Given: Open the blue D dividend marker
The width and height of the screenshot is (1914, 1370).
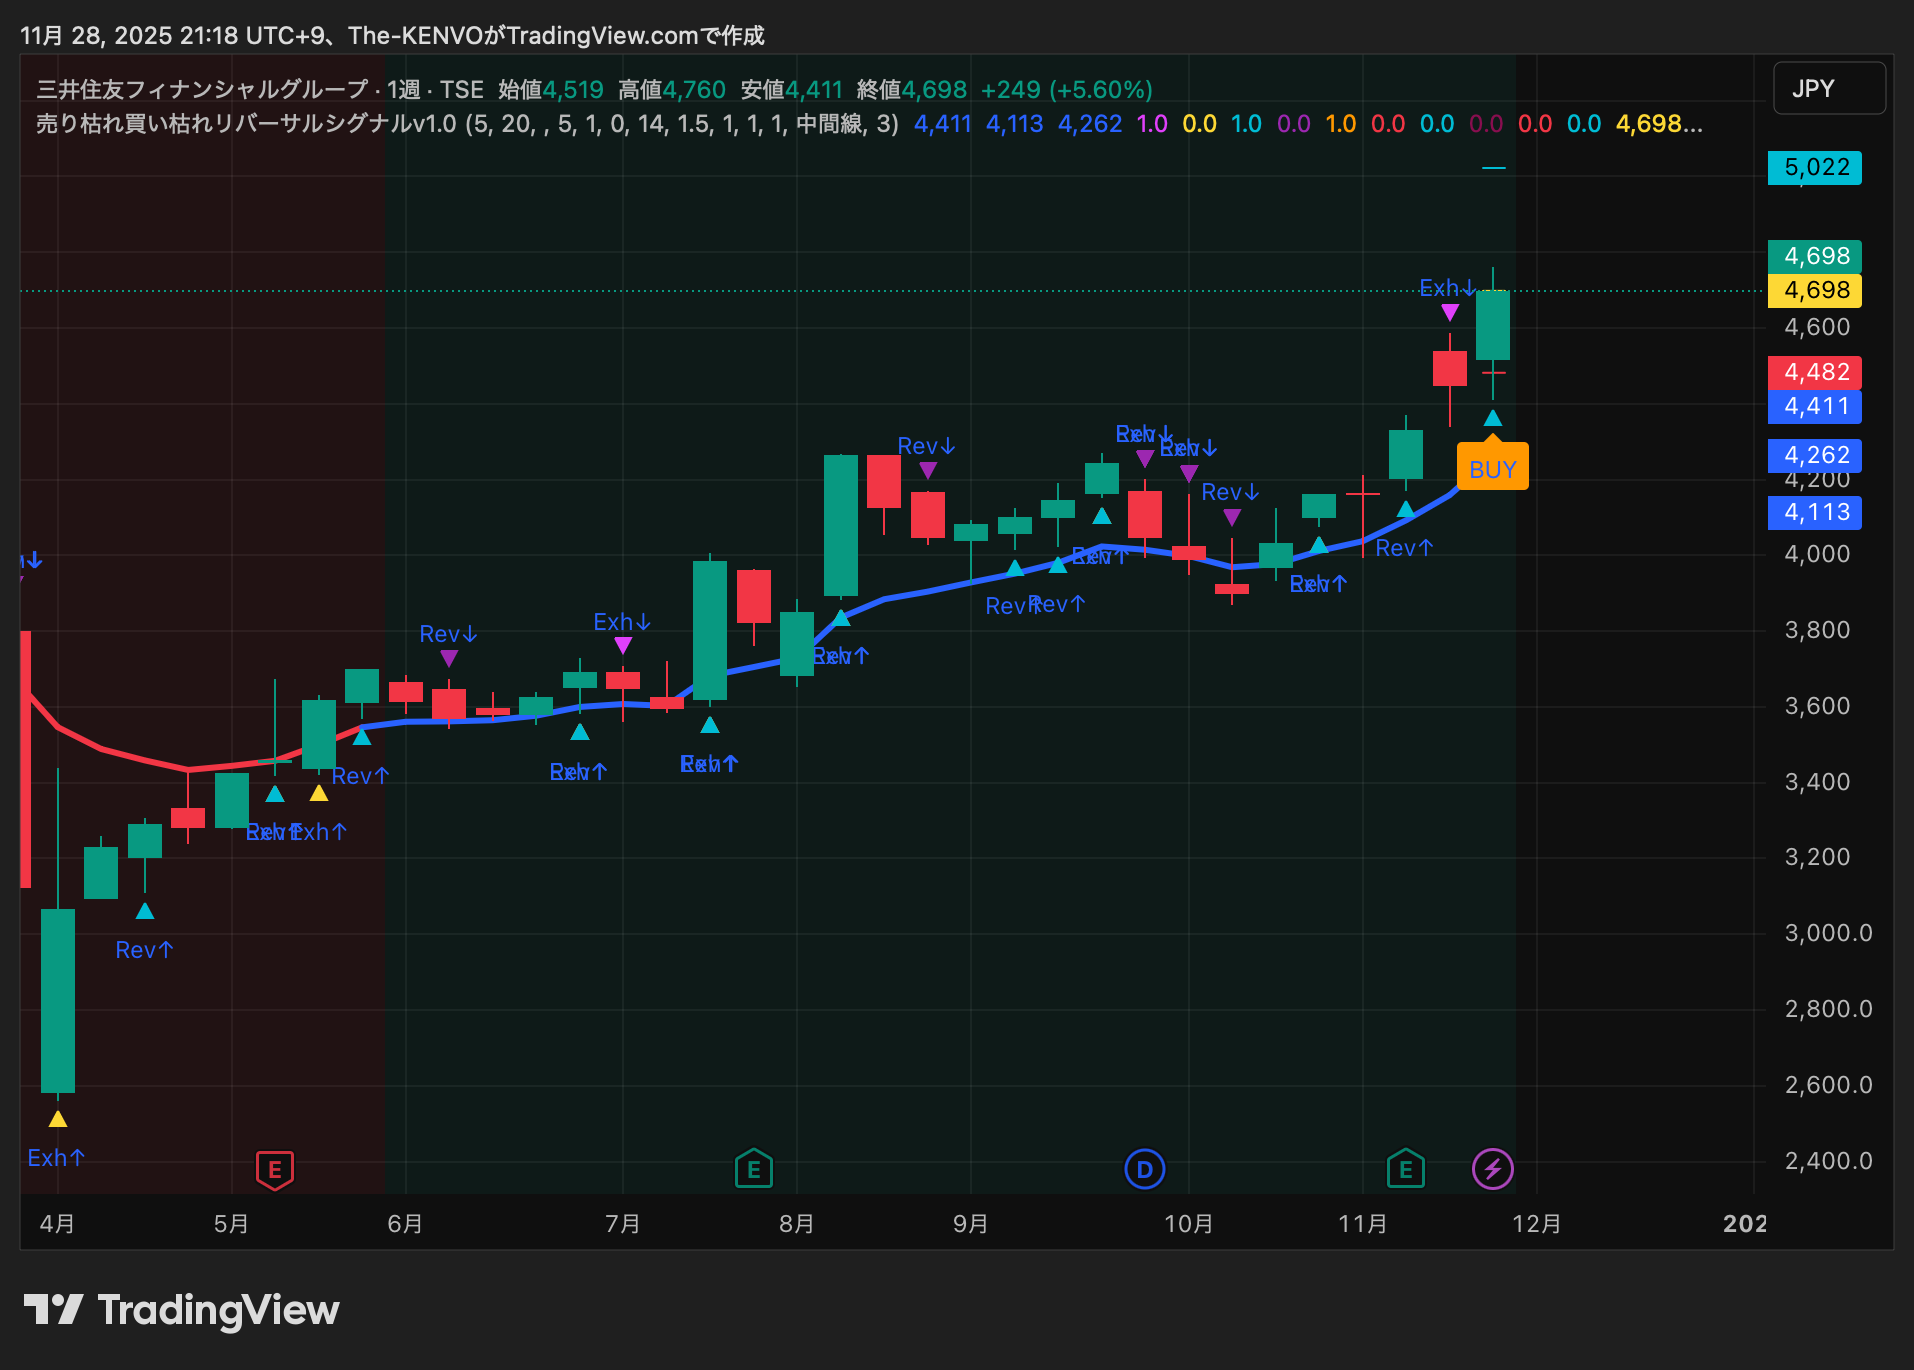Looking at the screenshot, I should click(x=1144, y=1169).
